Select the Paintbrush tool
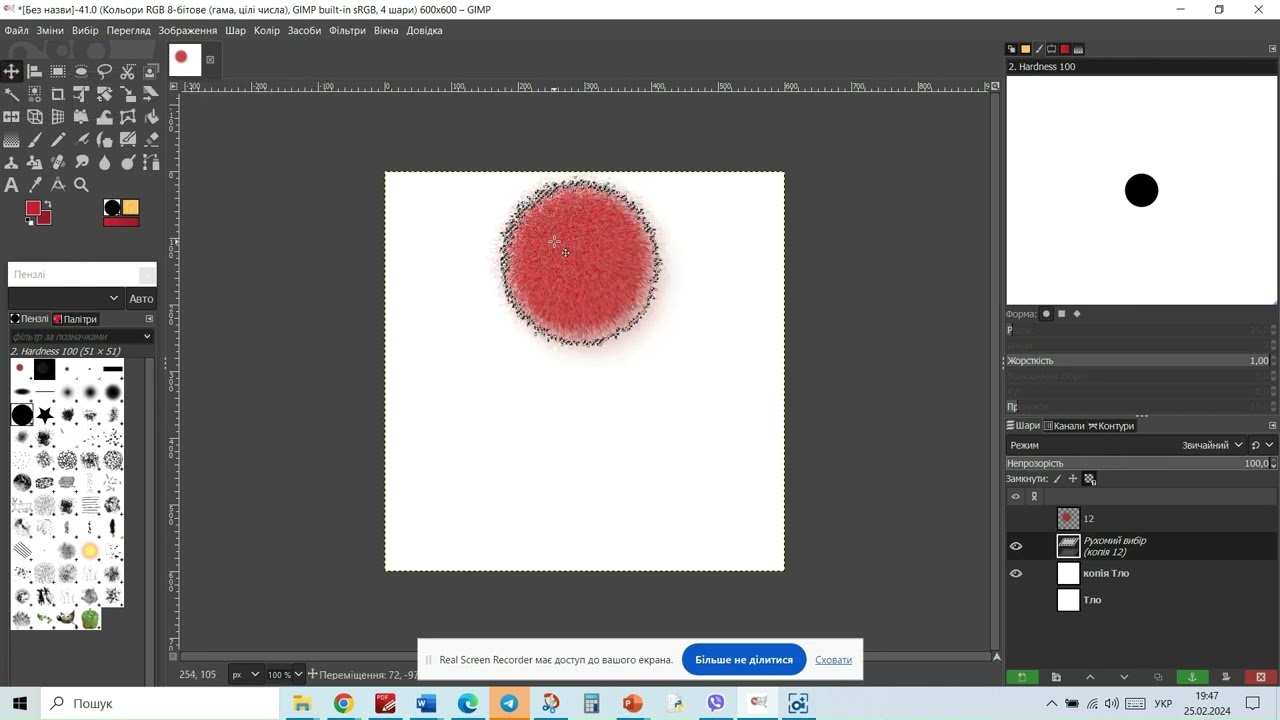Image resolution: width=1280 pixels, height=720 pixels. tap(34, 140)
